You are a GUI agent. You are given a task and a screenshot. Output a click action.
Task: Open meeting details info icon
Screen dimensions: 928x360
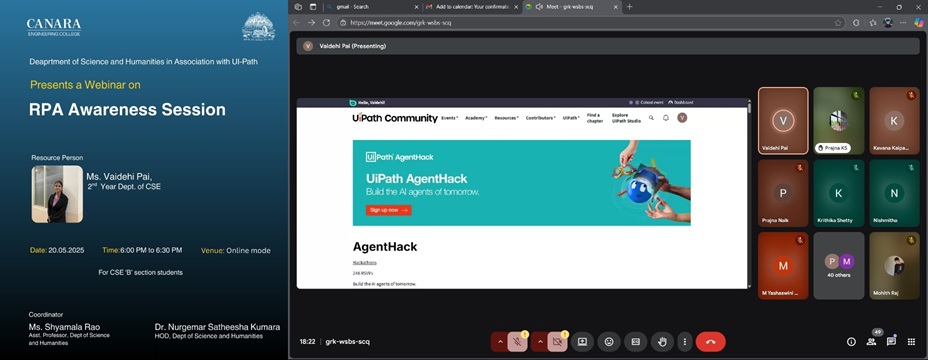click(851, 342)
